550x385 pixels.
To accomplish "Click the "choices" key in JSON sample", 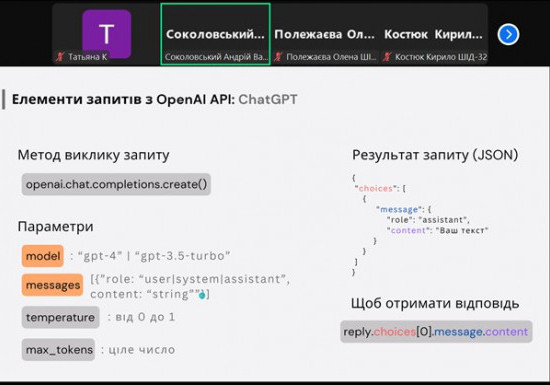I will click(376, 188).
